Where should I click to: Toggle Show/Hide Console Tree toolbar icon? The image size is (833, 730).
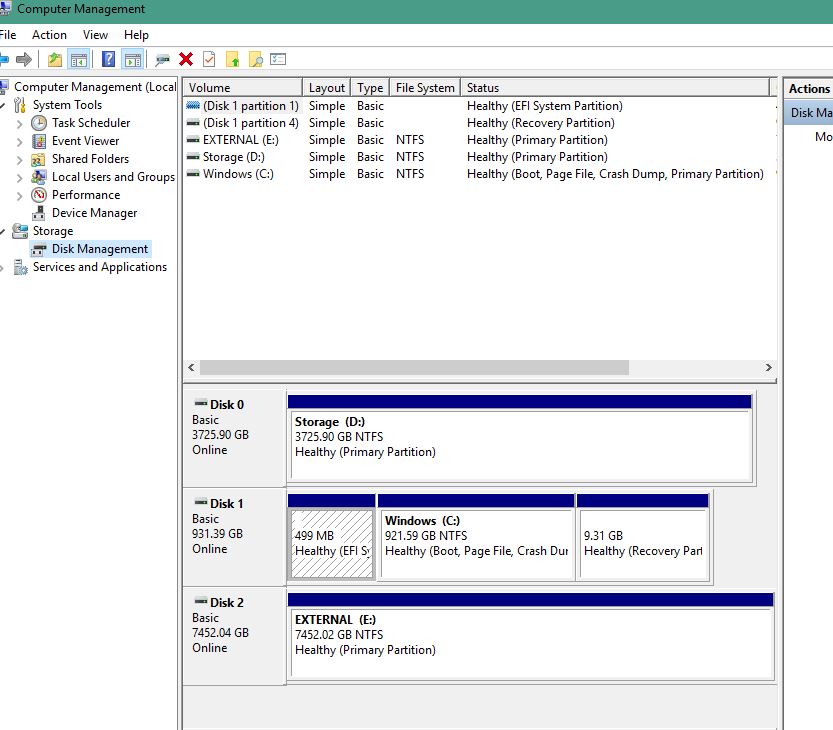[79, 59]
